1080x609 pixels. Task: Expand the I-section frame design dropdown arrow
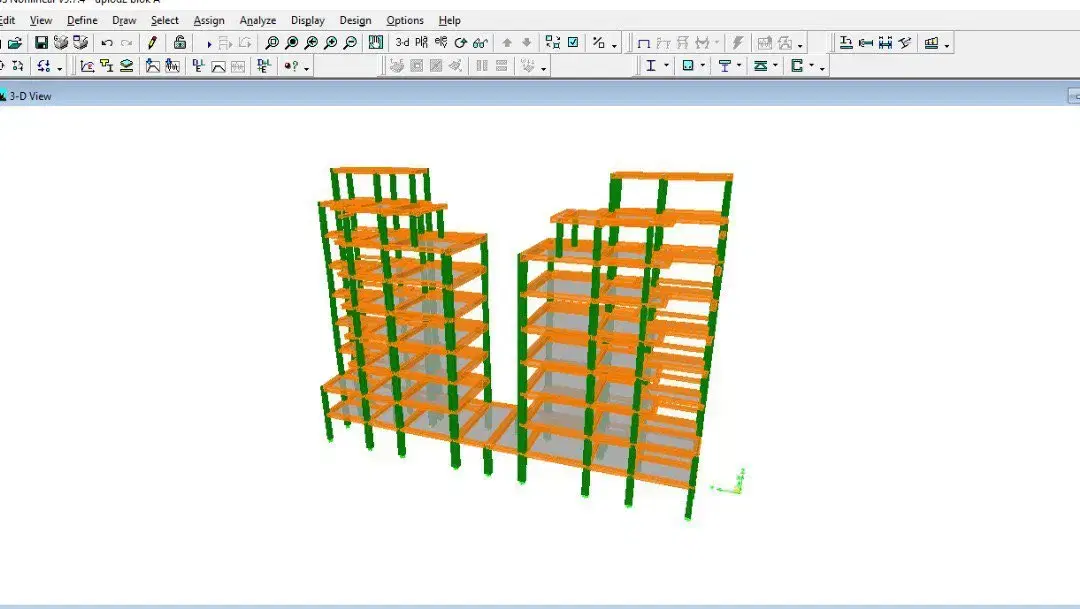coord(666,65)
